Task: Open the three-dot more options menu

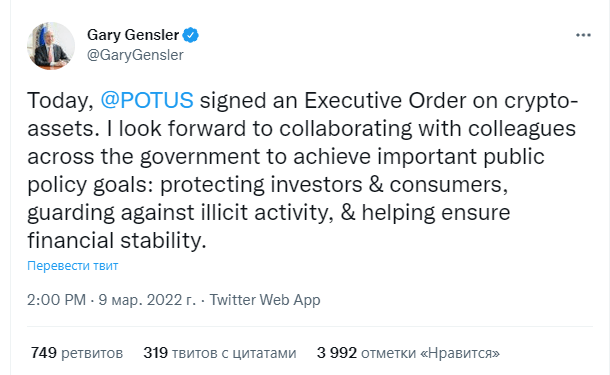Action: click(x=583, y=35)
